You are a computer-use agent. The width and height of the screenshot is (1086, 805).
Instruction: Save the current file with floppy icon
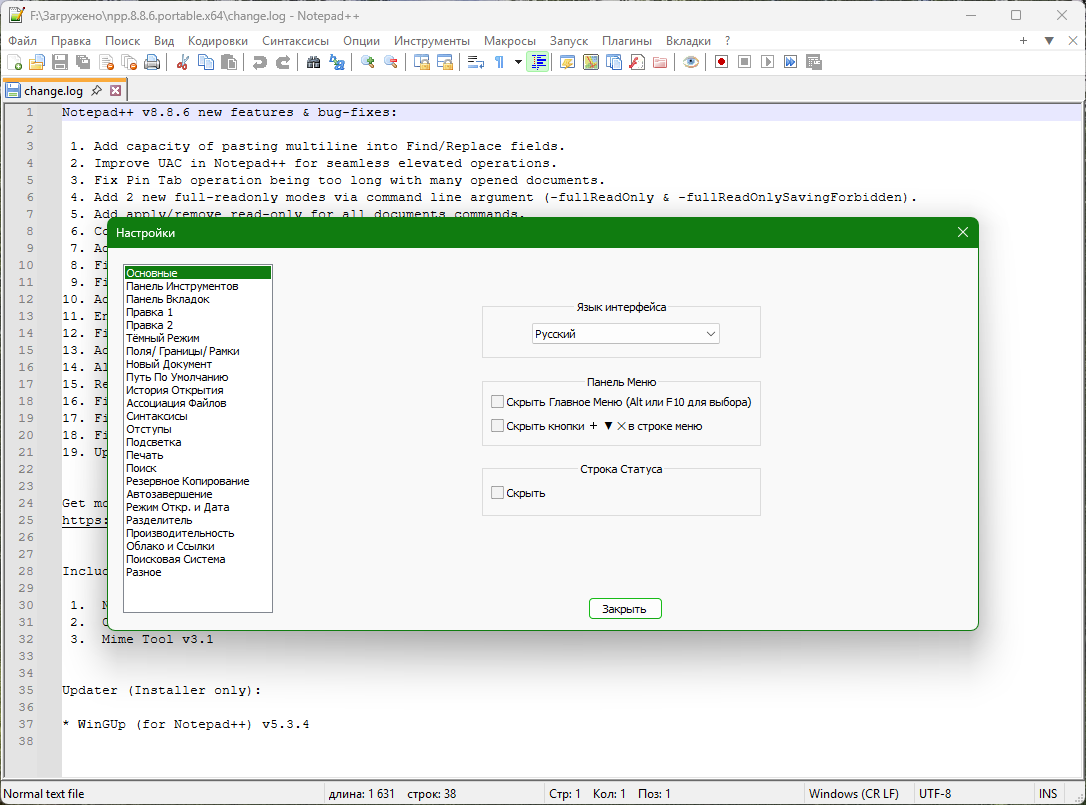[x=60, y=62]
